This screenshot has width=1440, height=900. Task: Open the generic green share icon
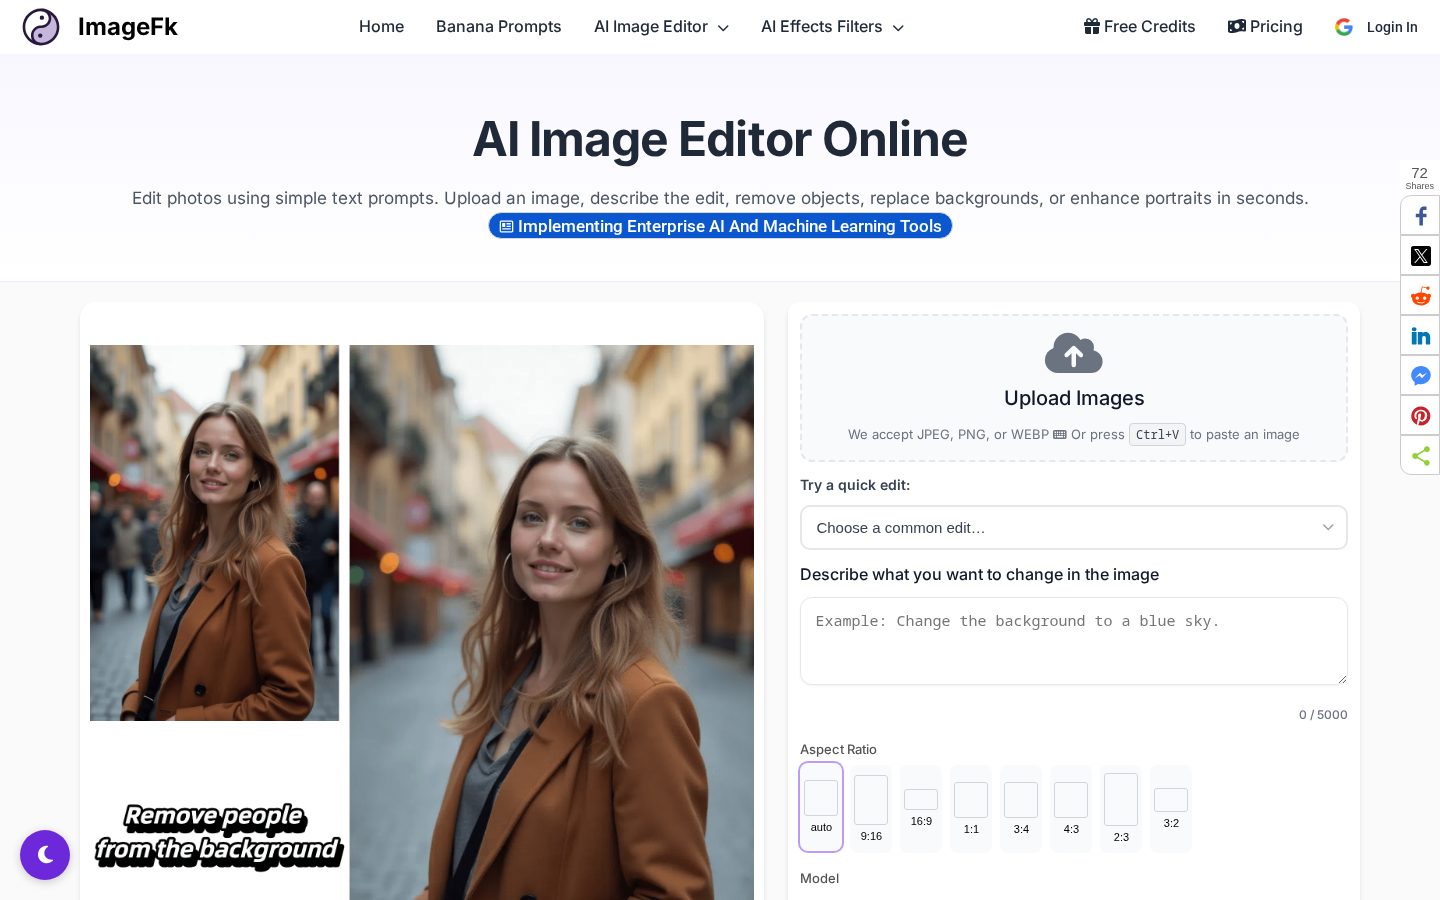(x=1420, y=456)
